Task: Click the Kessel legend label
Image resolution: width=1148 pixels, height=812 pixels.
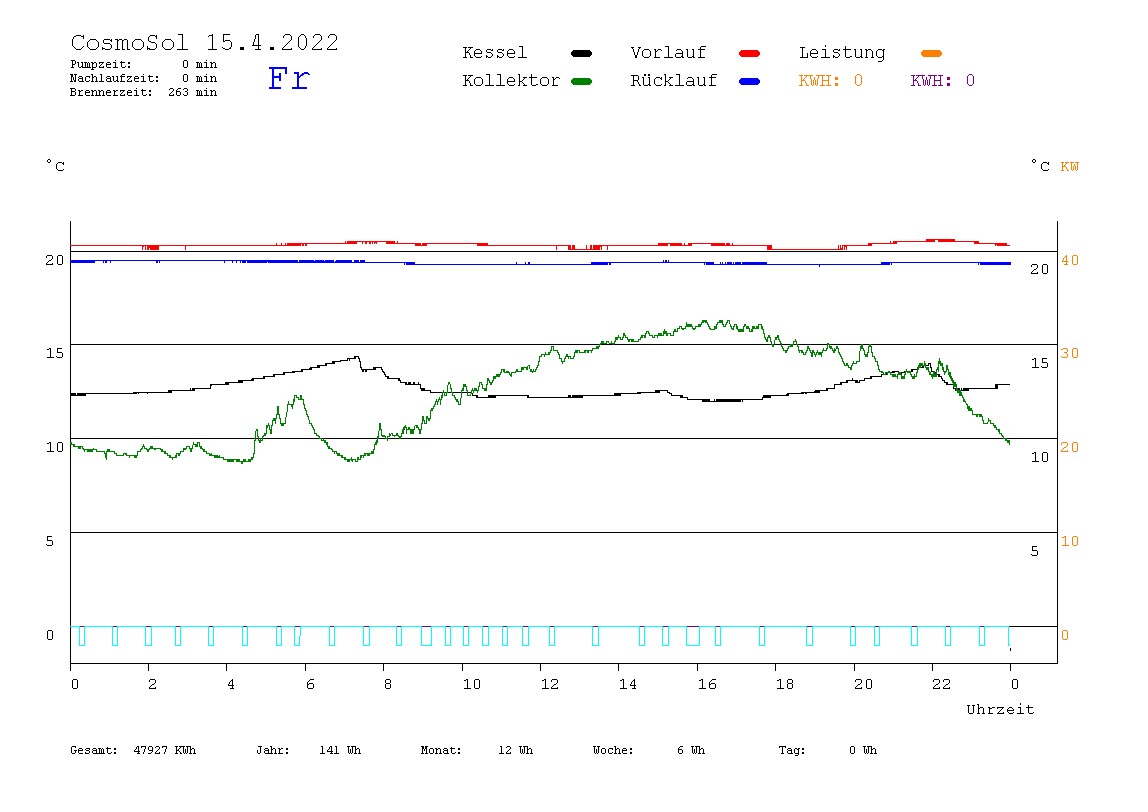Action: pos(494,53)
